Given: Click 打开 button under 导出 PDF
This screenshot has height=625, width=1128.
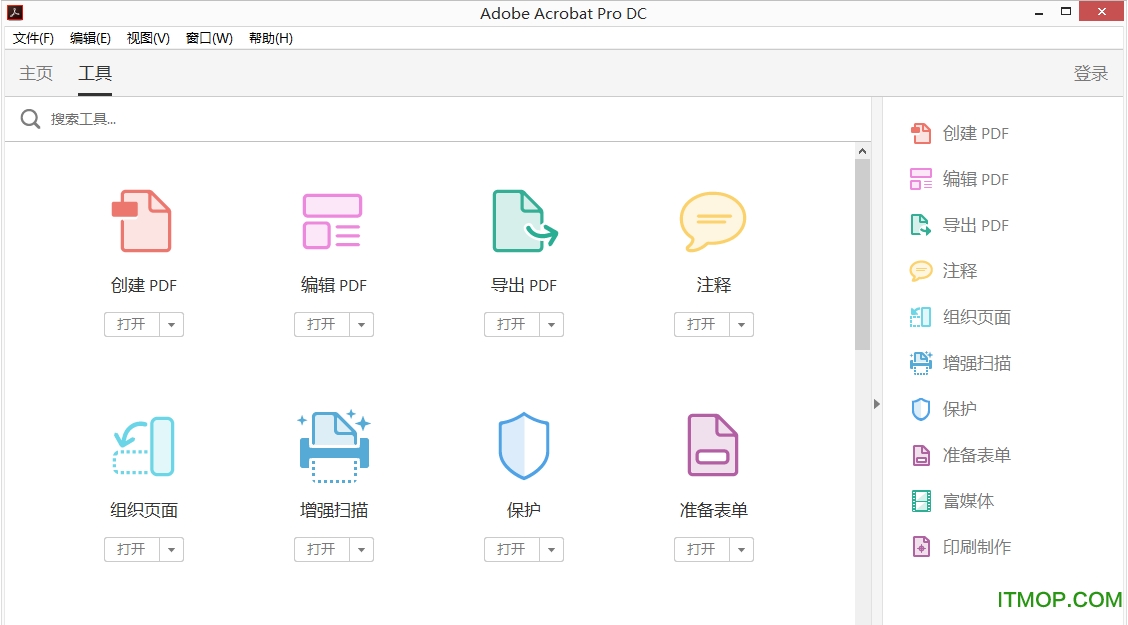Looking at the screenshot, I should [x=511, y=324].
